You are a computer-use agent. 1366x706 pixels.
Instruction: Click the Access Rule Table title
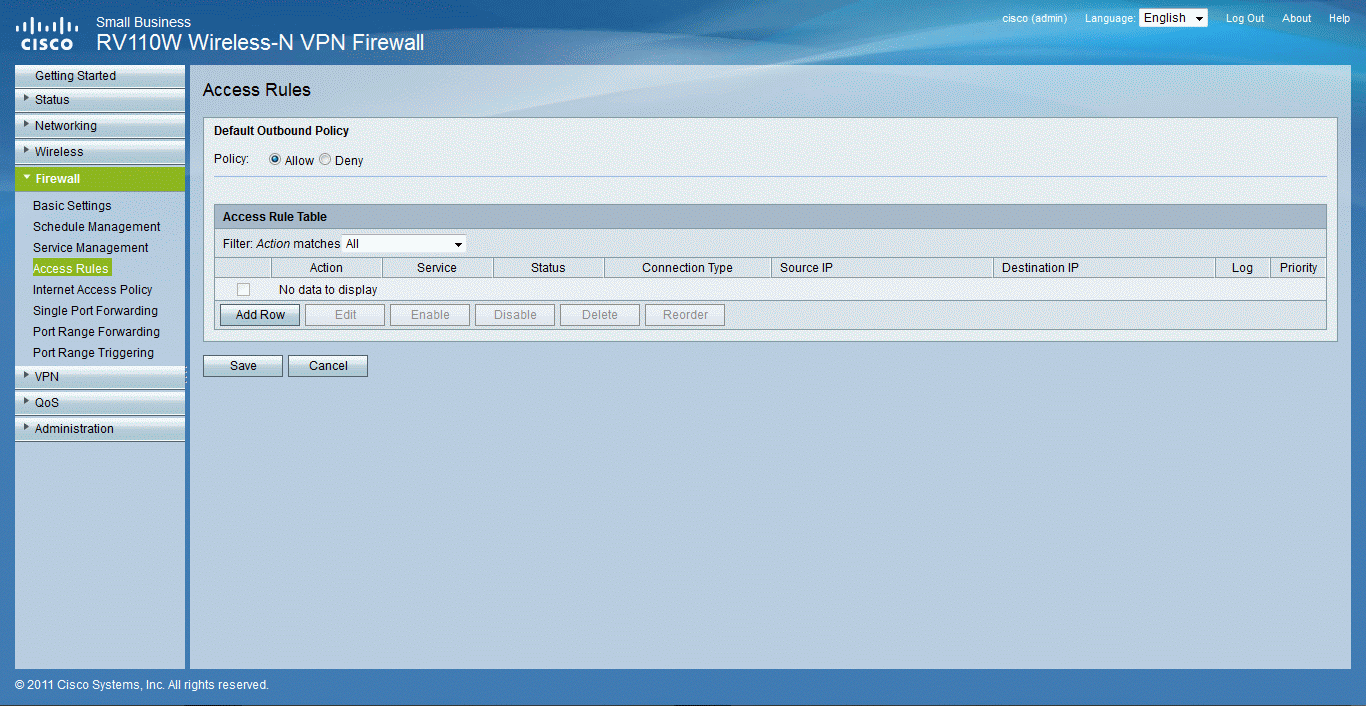(x=275, y=217)
